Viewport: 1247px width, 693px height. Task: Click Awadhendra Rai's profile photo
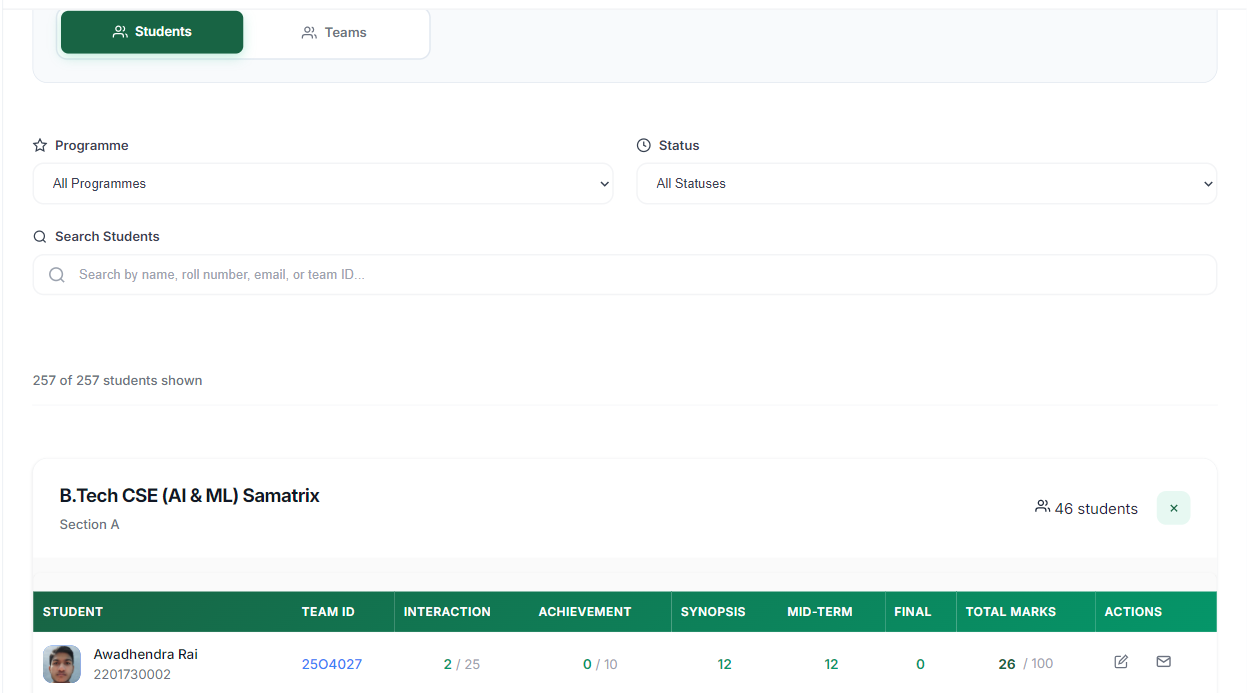(62, 664)
